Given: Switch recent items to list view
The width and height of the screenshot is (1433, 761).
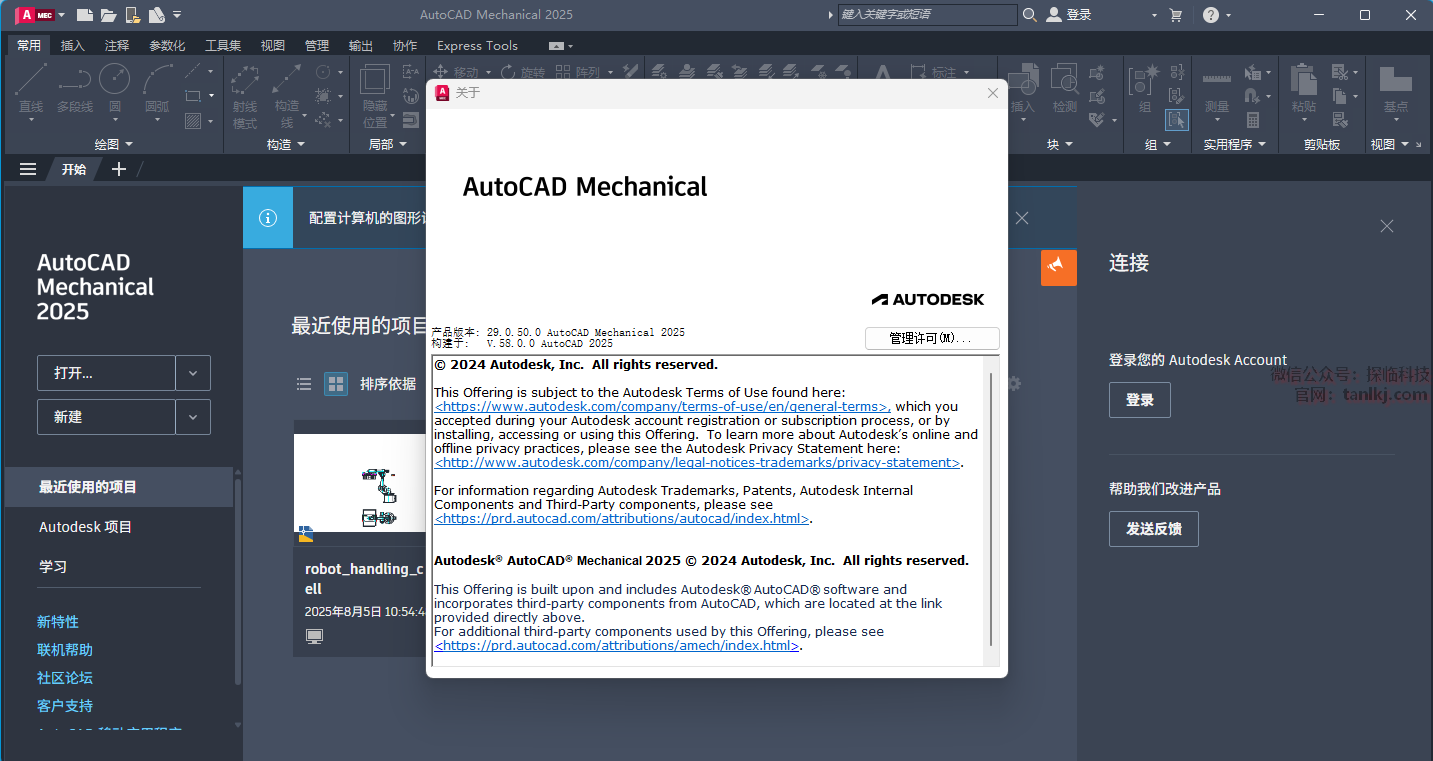Looking at the screenshot, I should (304, 384).
